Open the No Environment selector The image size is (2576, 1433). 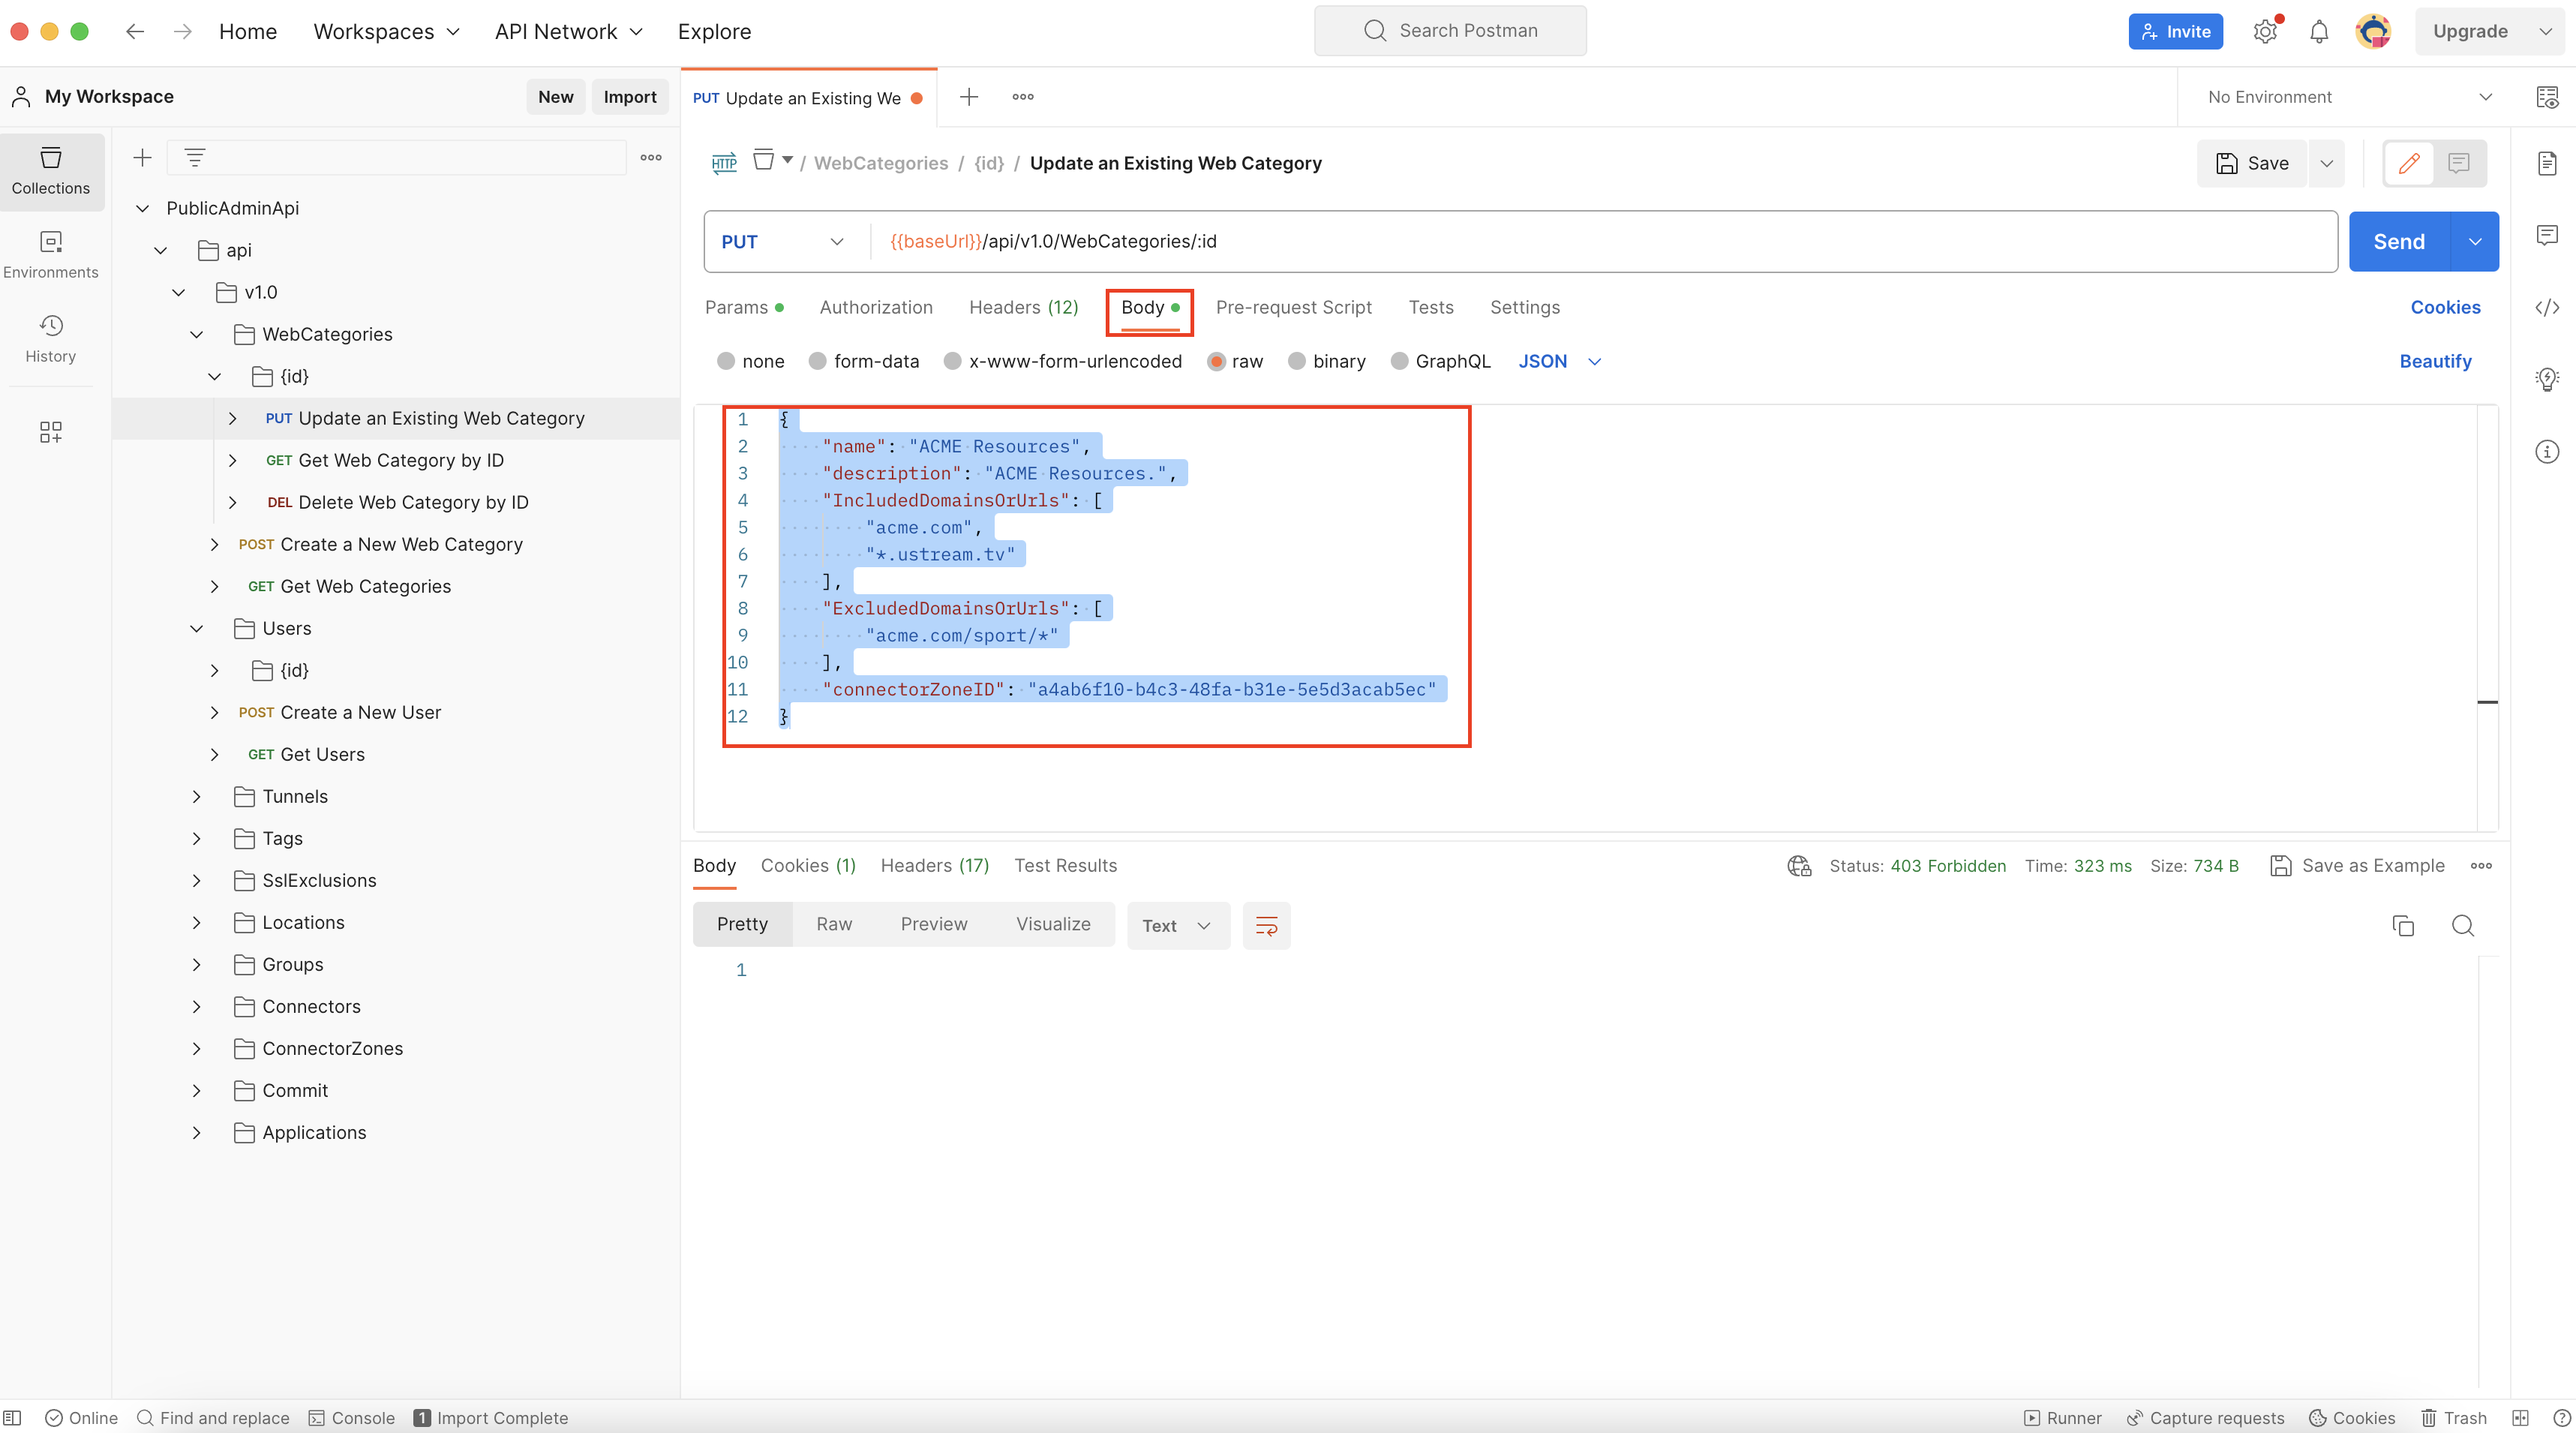pos(2348,97)
